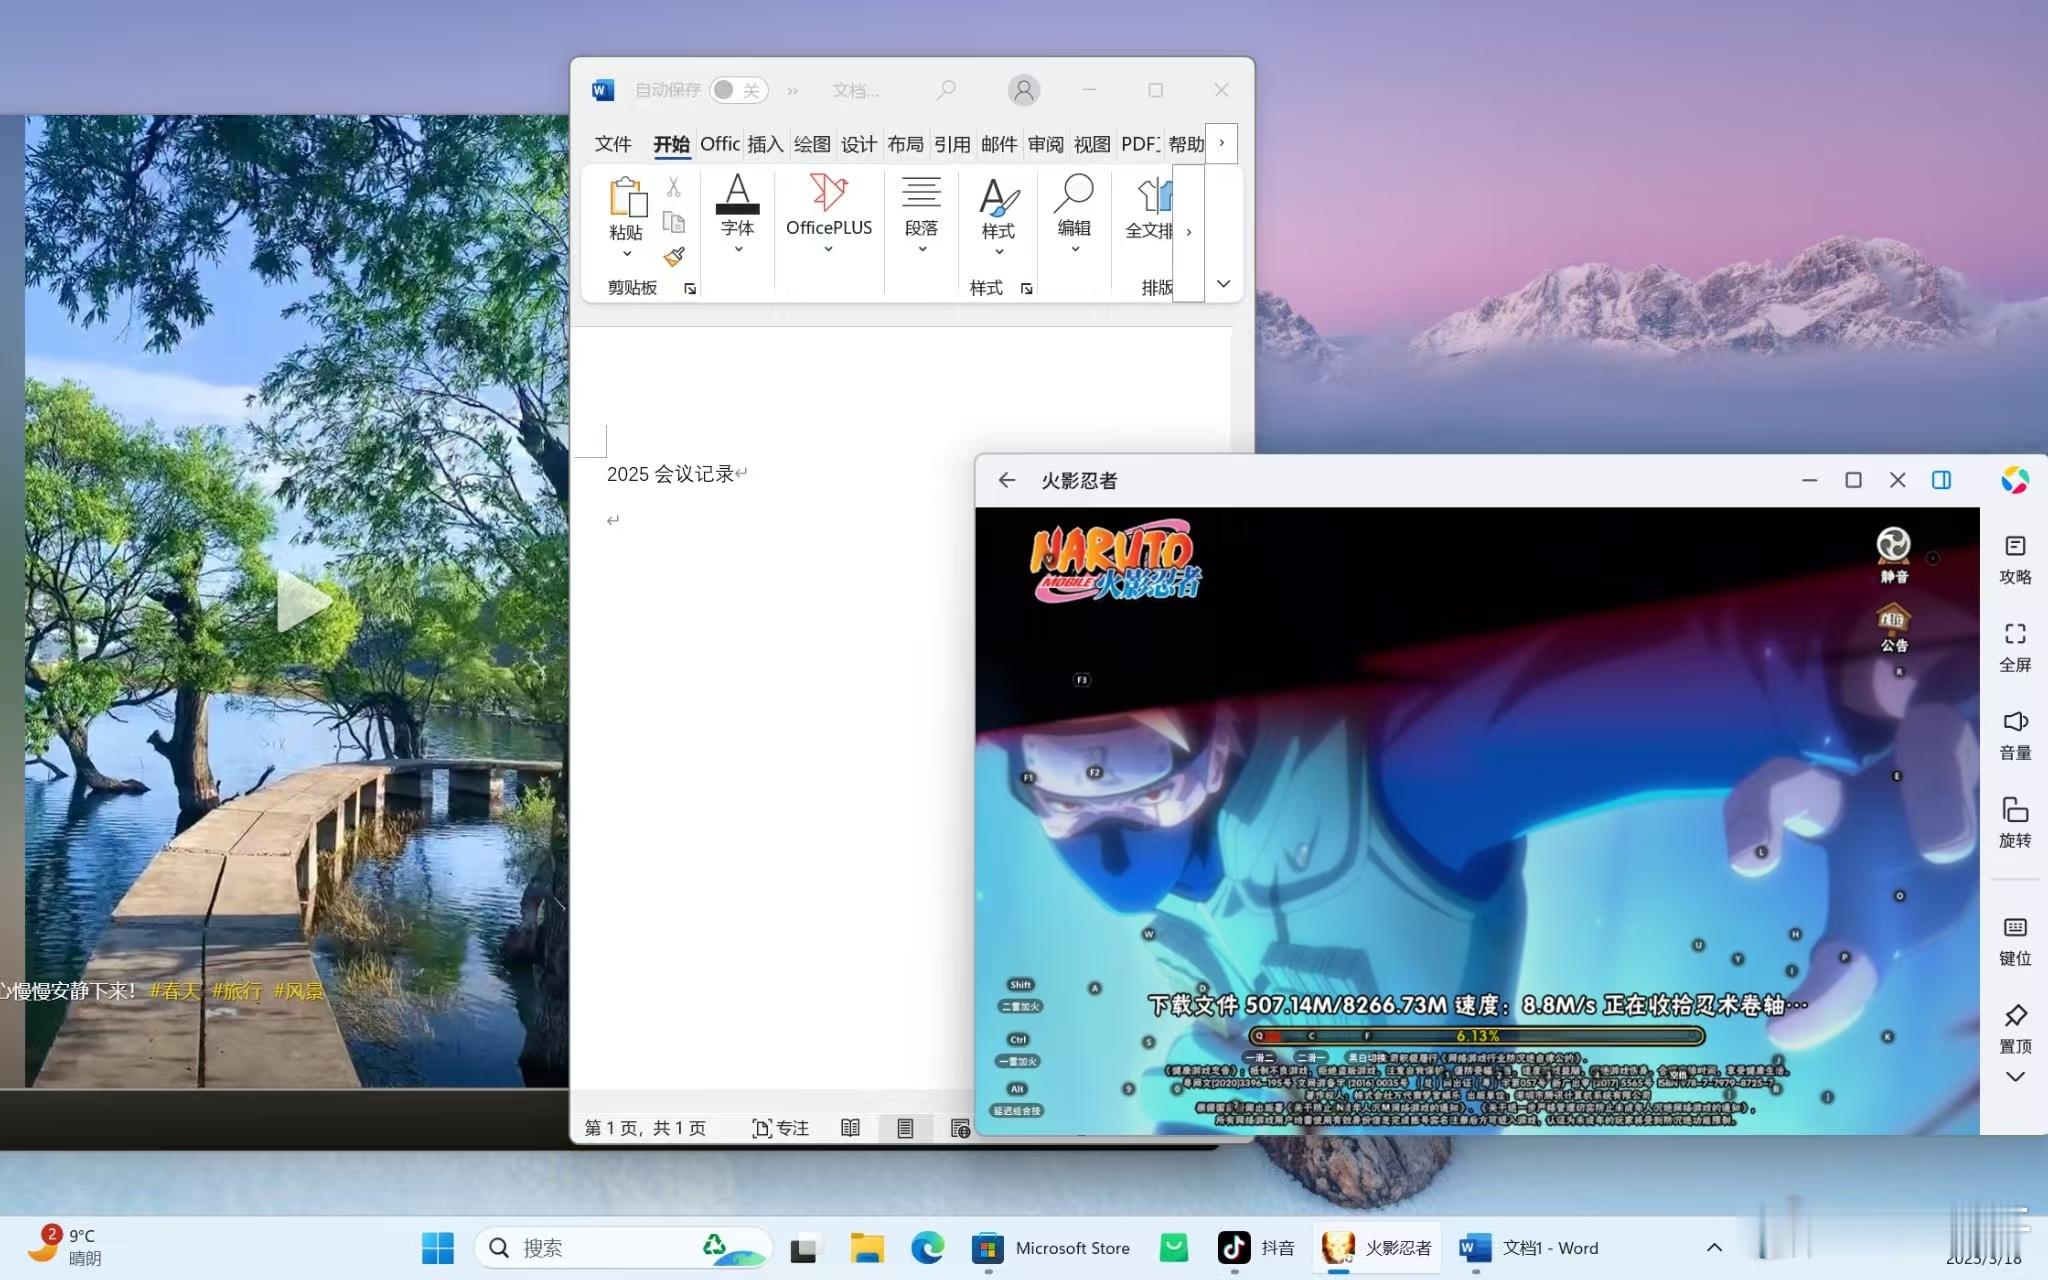2048x1280 pixels.
Task: Click the 全屏 fullscreen sidebar icon
Action: tap(2015, 647)
